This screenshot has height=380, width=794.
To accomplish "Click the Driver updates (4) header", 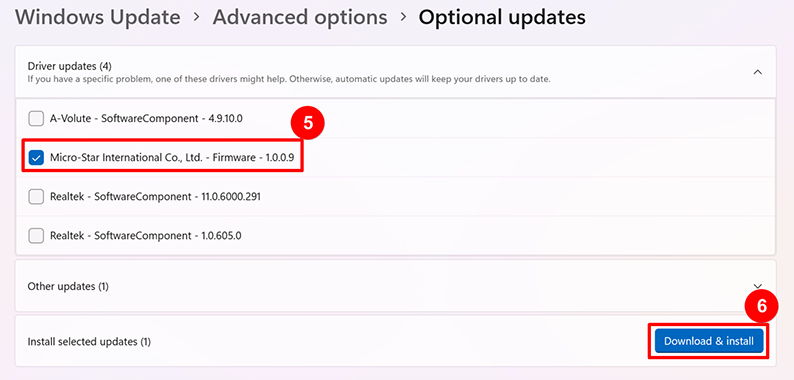I will pos(69,66).
